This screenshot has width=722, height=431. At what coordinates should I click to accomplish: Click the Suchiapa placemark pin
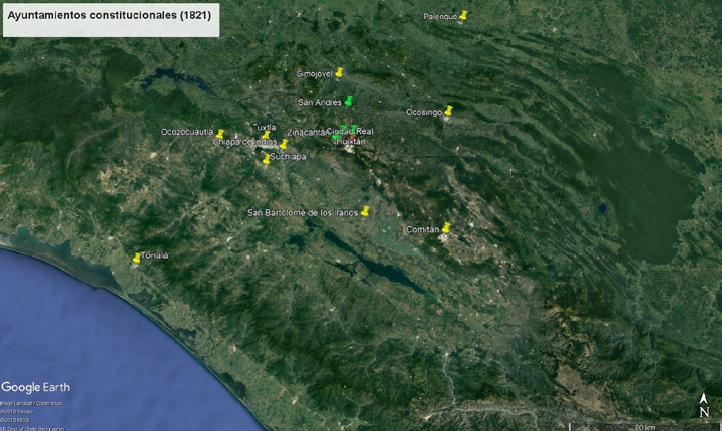click(266, 157)
